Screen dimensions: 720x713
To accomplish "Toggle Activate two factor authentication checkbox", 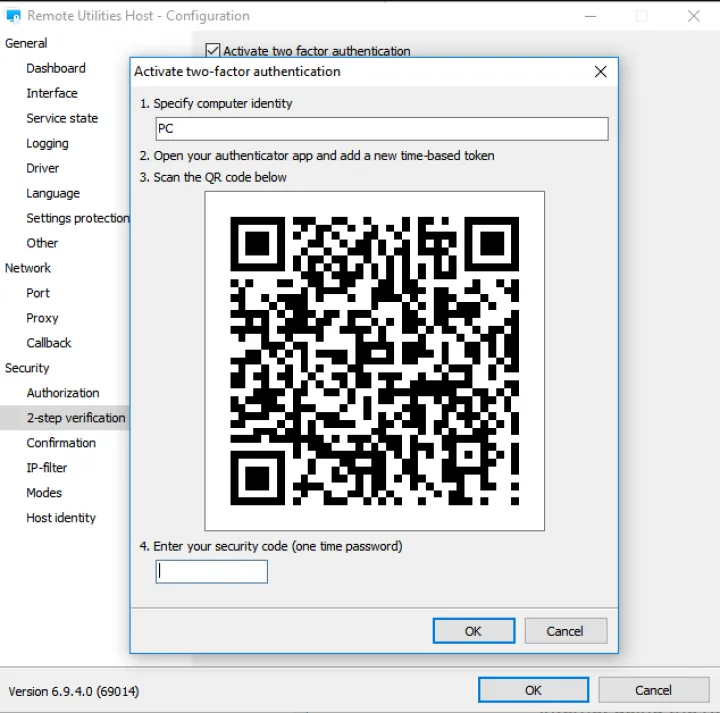I will [x=212, y=51].
